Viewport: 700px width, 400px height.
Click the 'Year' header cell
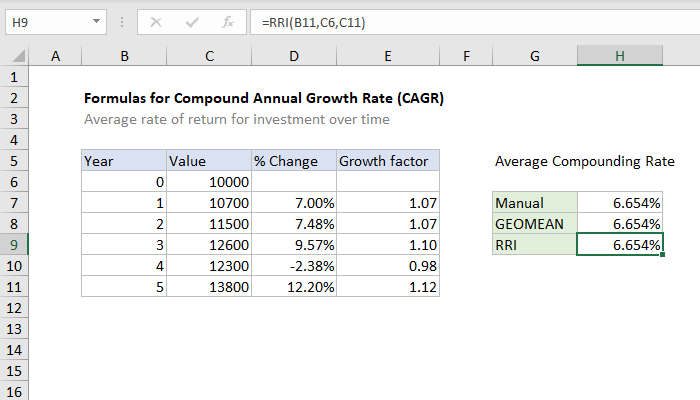pyautogui.click(x=124, y=161)
